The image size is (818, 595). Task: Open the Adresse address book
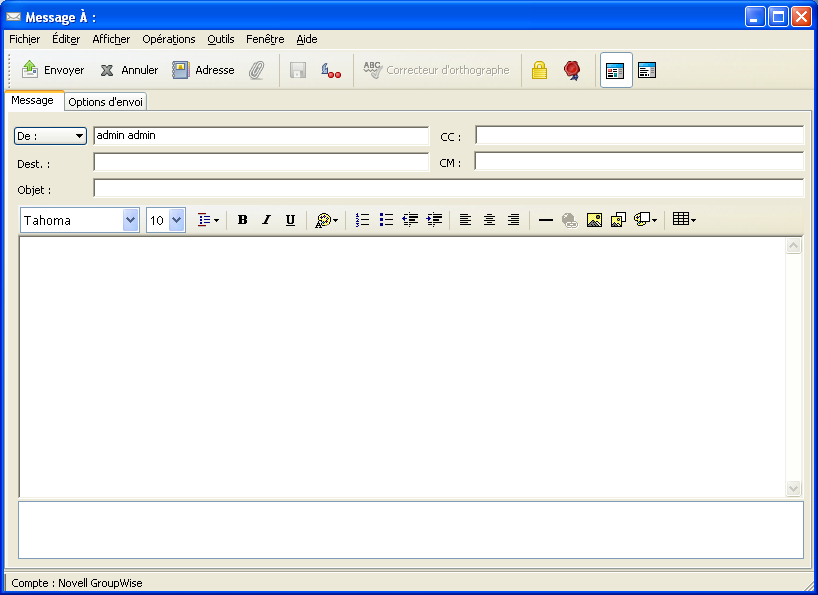203,70
